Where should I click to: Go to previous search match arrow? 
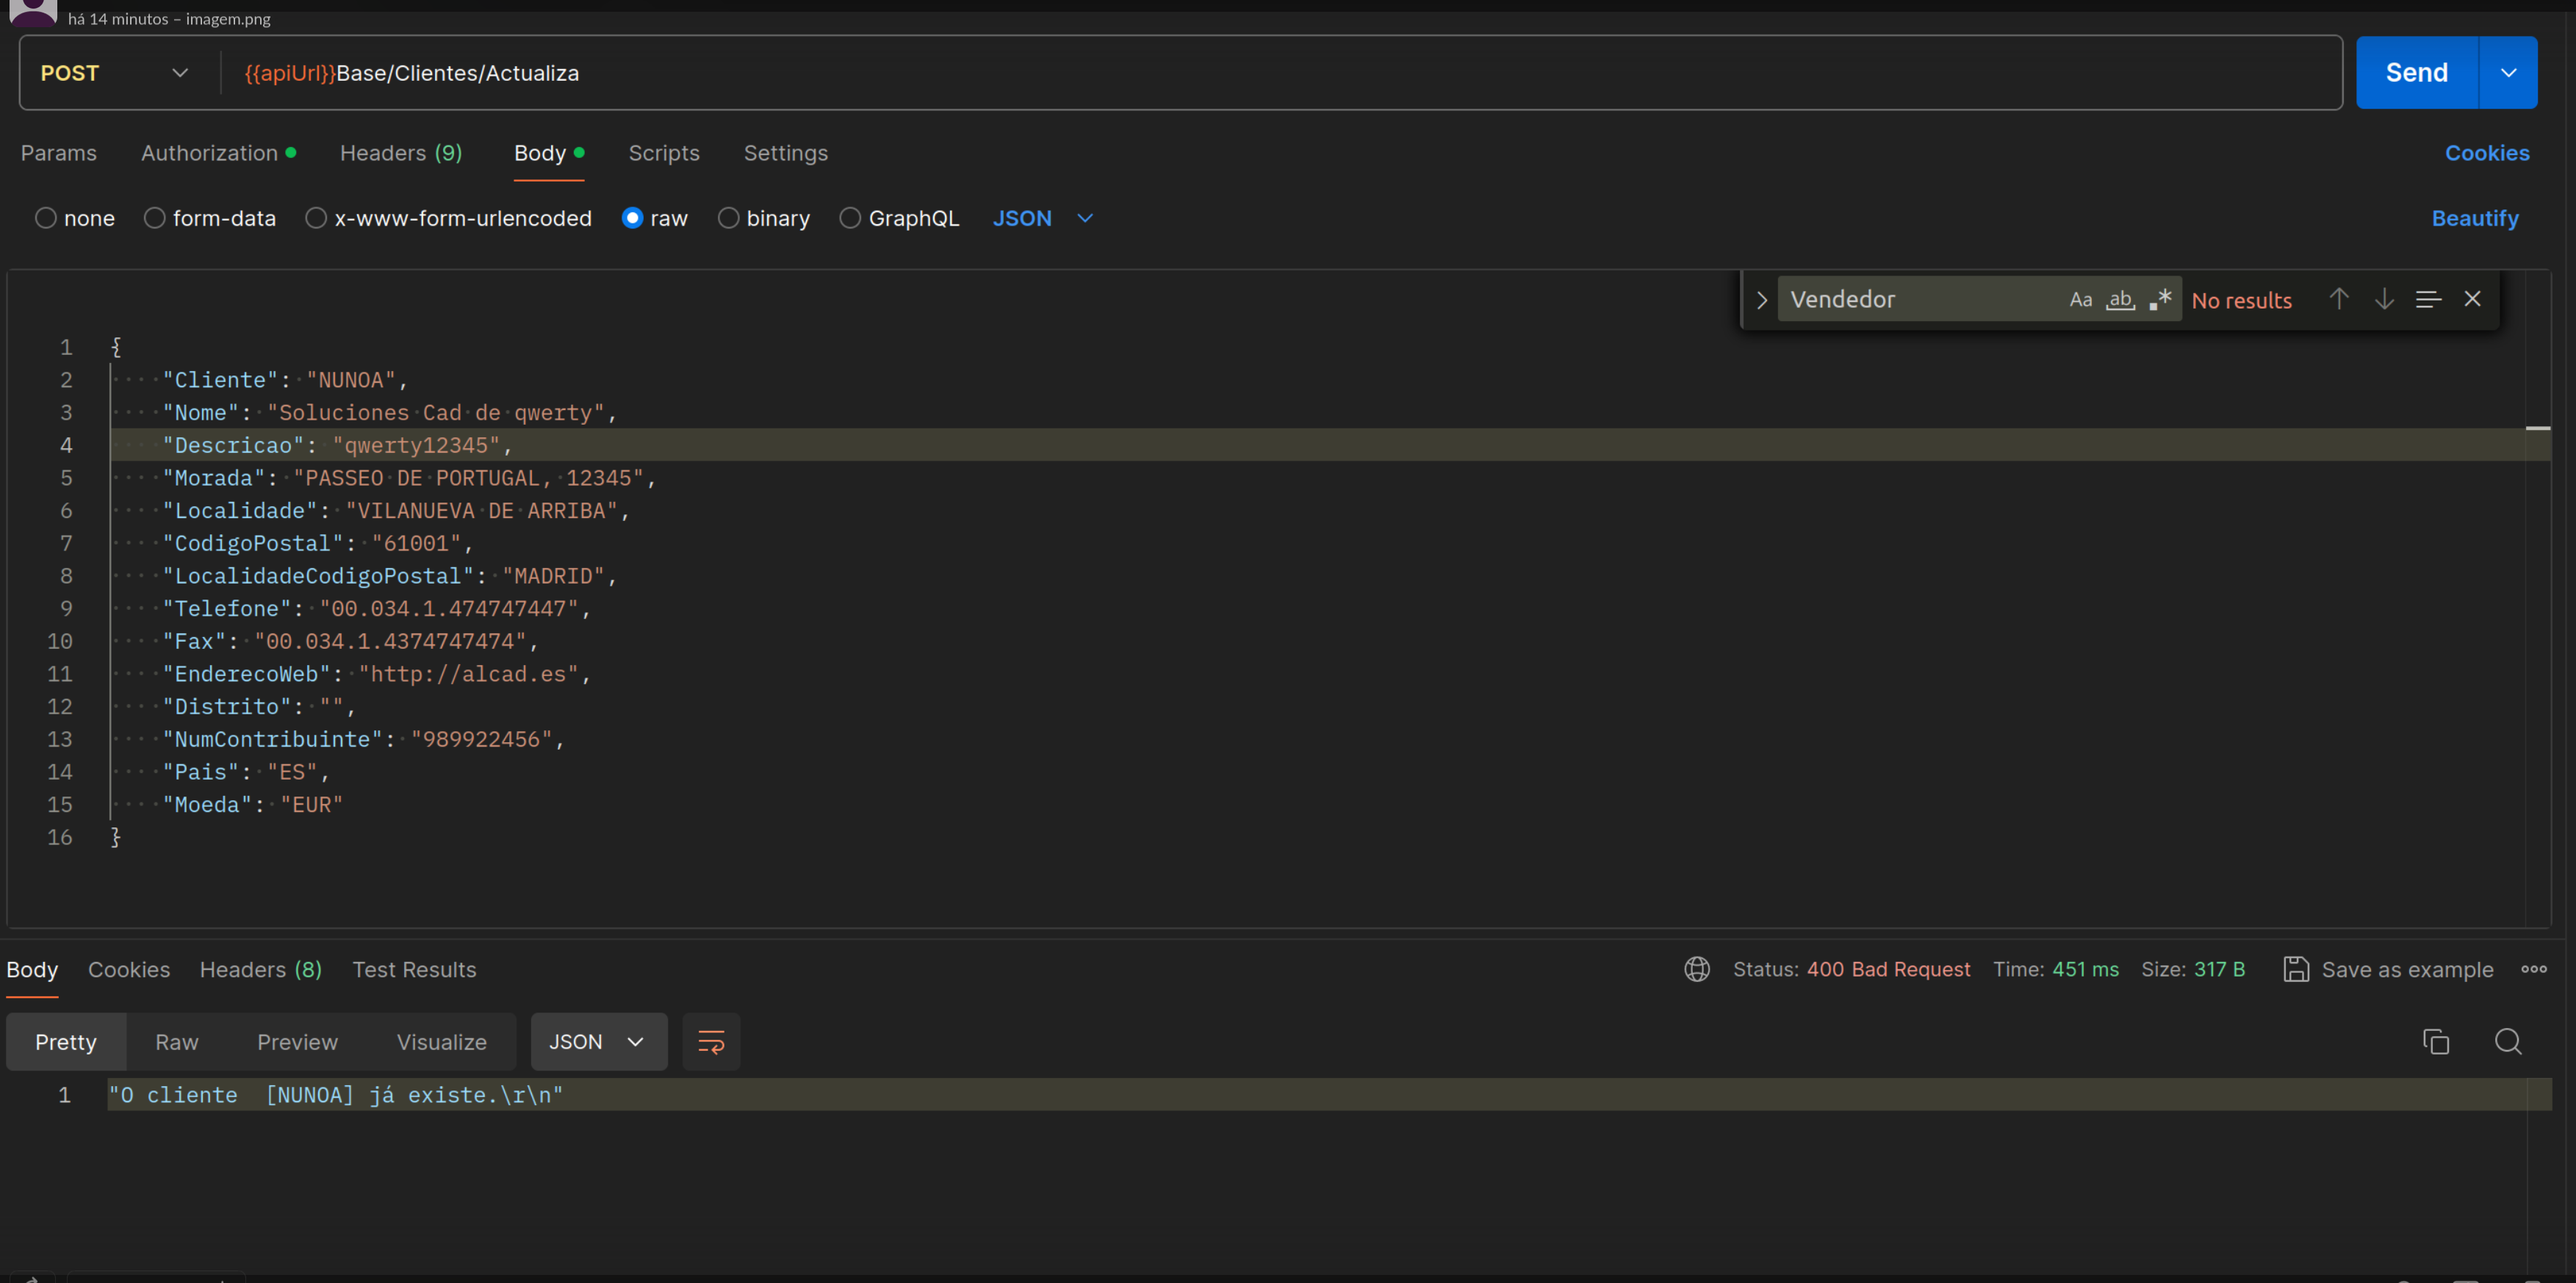[x=2338, y=299]
